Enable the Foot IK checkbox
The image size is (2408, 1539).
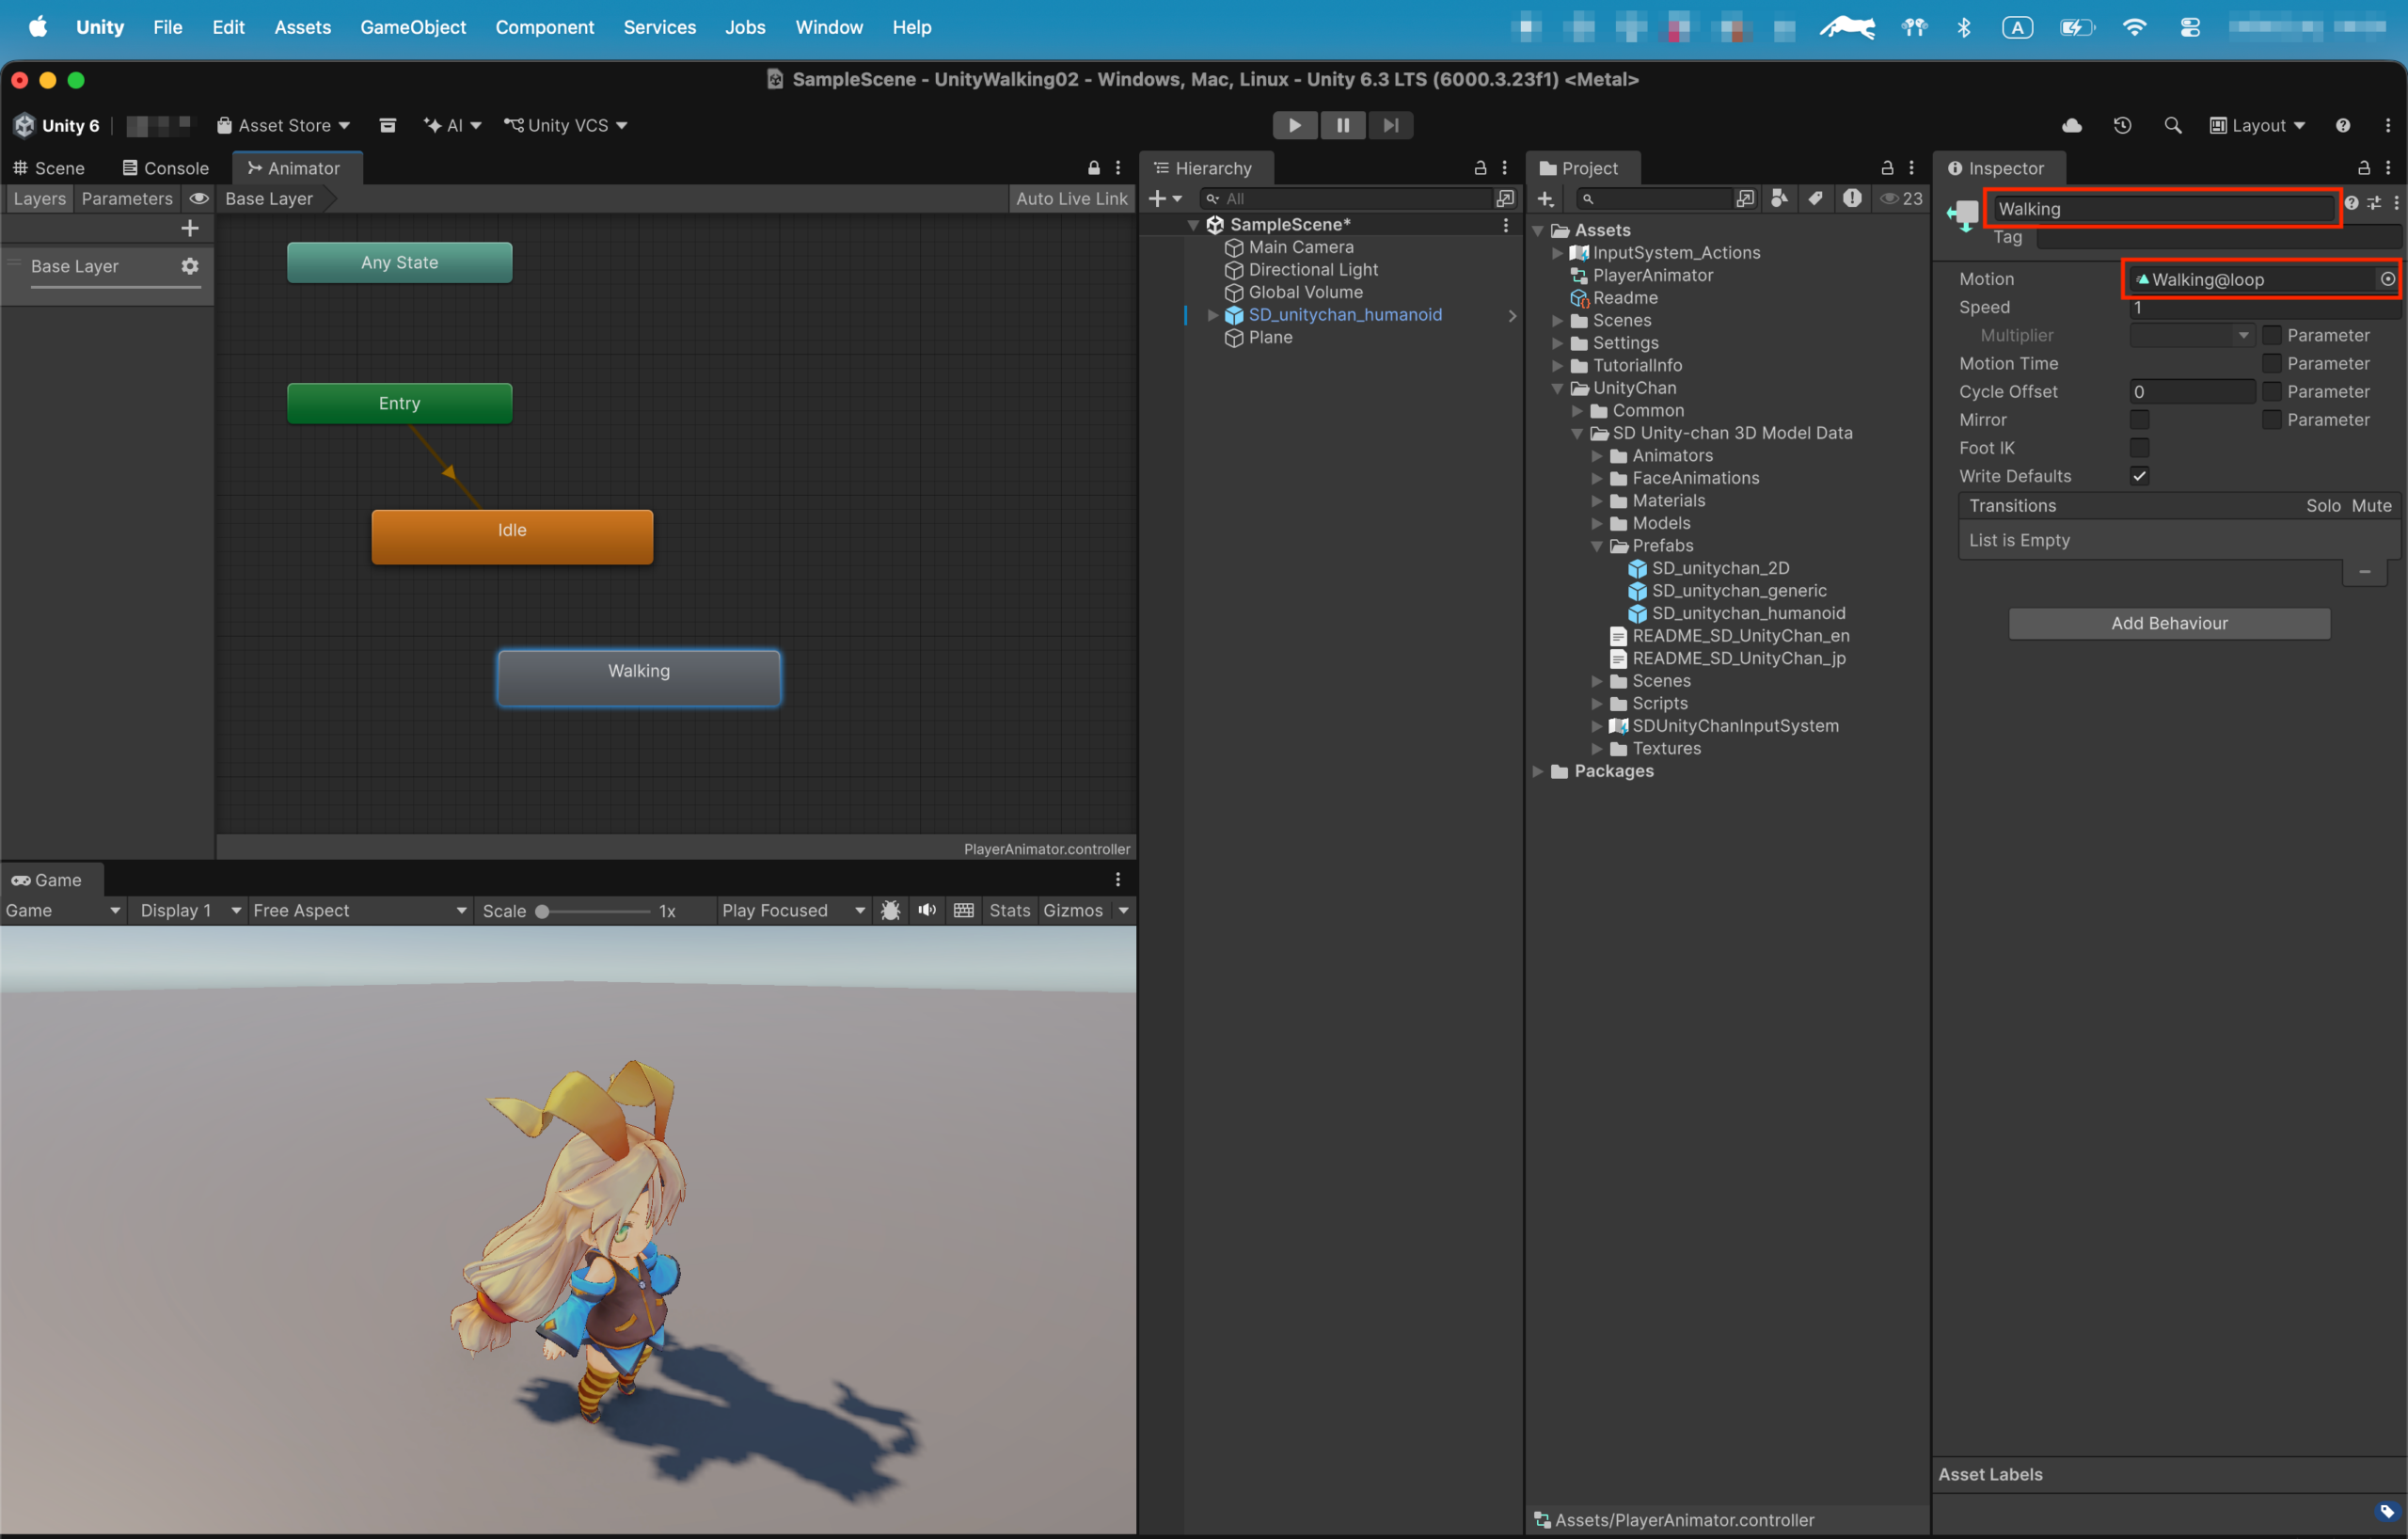click(x=2139, y=447)
